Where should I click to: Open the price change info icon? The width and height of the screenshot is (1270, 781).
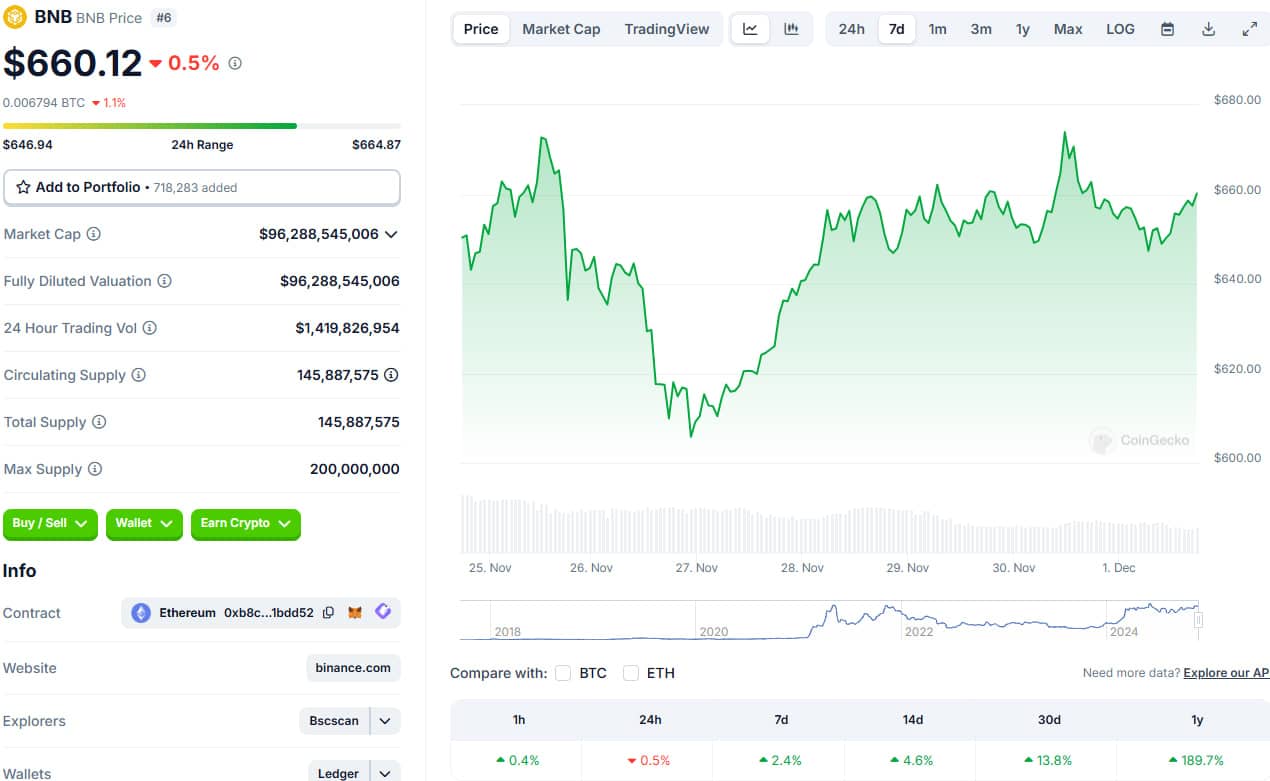point(235,63)
